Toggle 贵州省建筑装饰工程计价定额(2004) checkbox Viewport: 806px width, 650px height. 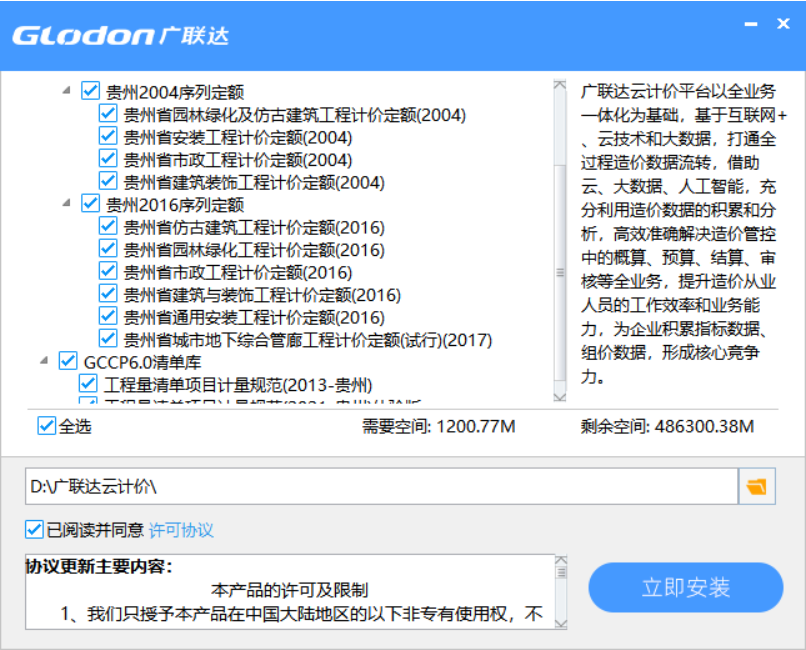108,181
